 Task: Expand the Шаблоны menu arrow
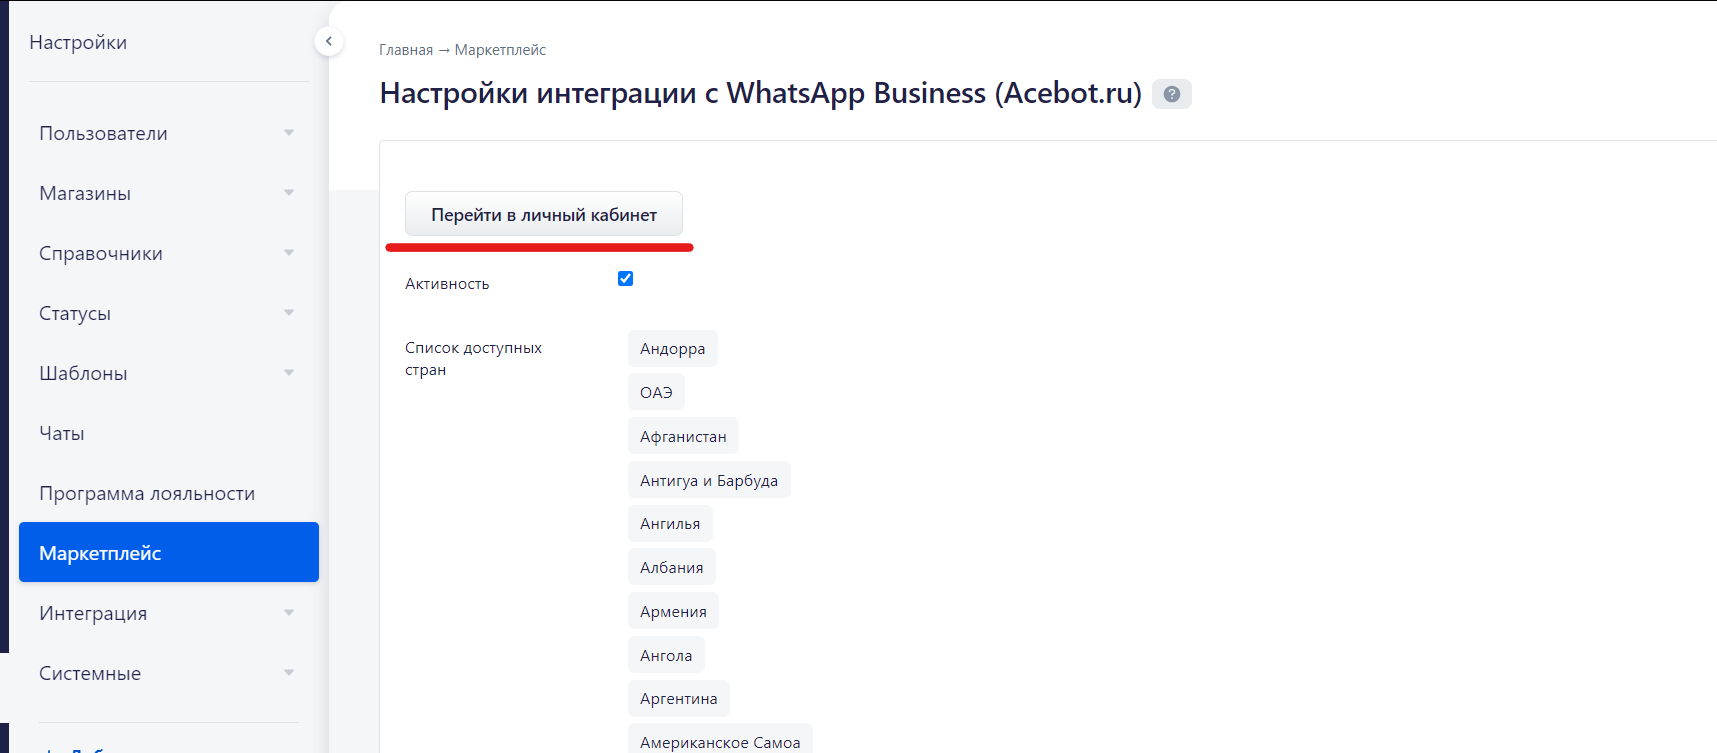[289, 373]
